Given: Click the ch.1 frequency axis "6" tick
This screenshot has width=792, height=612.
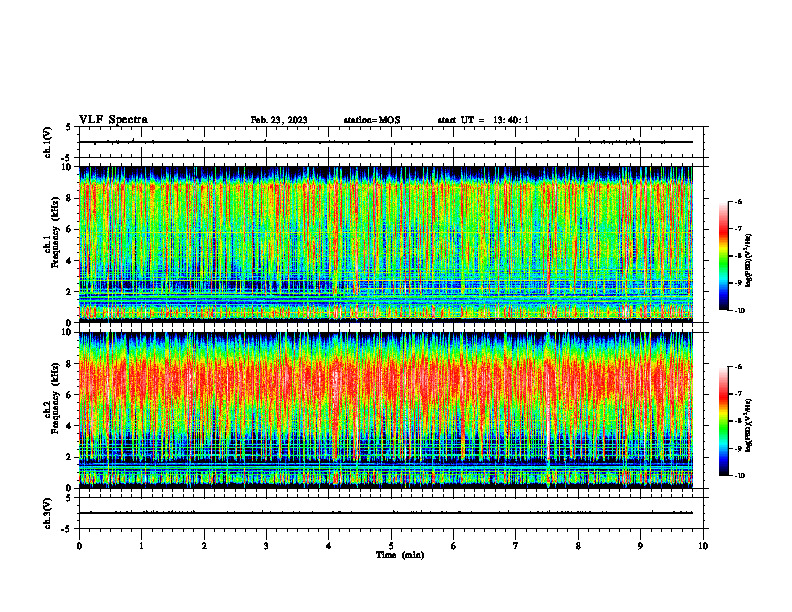Looking at the screenshot, I should point(69,229).
